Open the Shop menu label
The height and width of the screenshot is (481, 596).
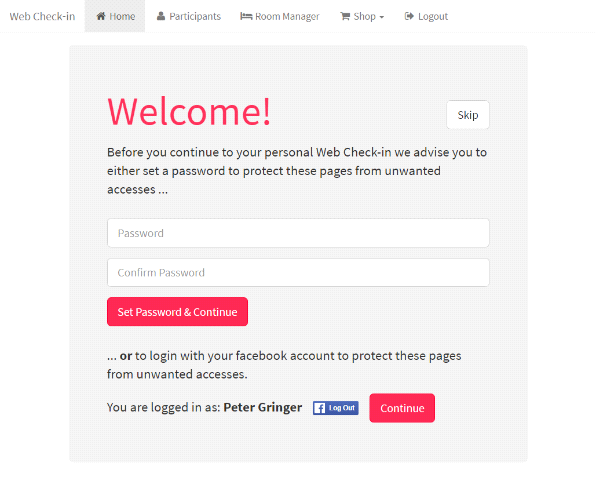point(364,16)
